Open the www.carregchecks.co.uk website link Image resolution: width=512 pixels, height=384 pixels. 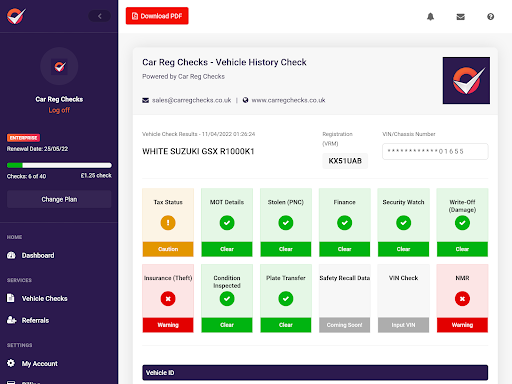coord(288,100)
